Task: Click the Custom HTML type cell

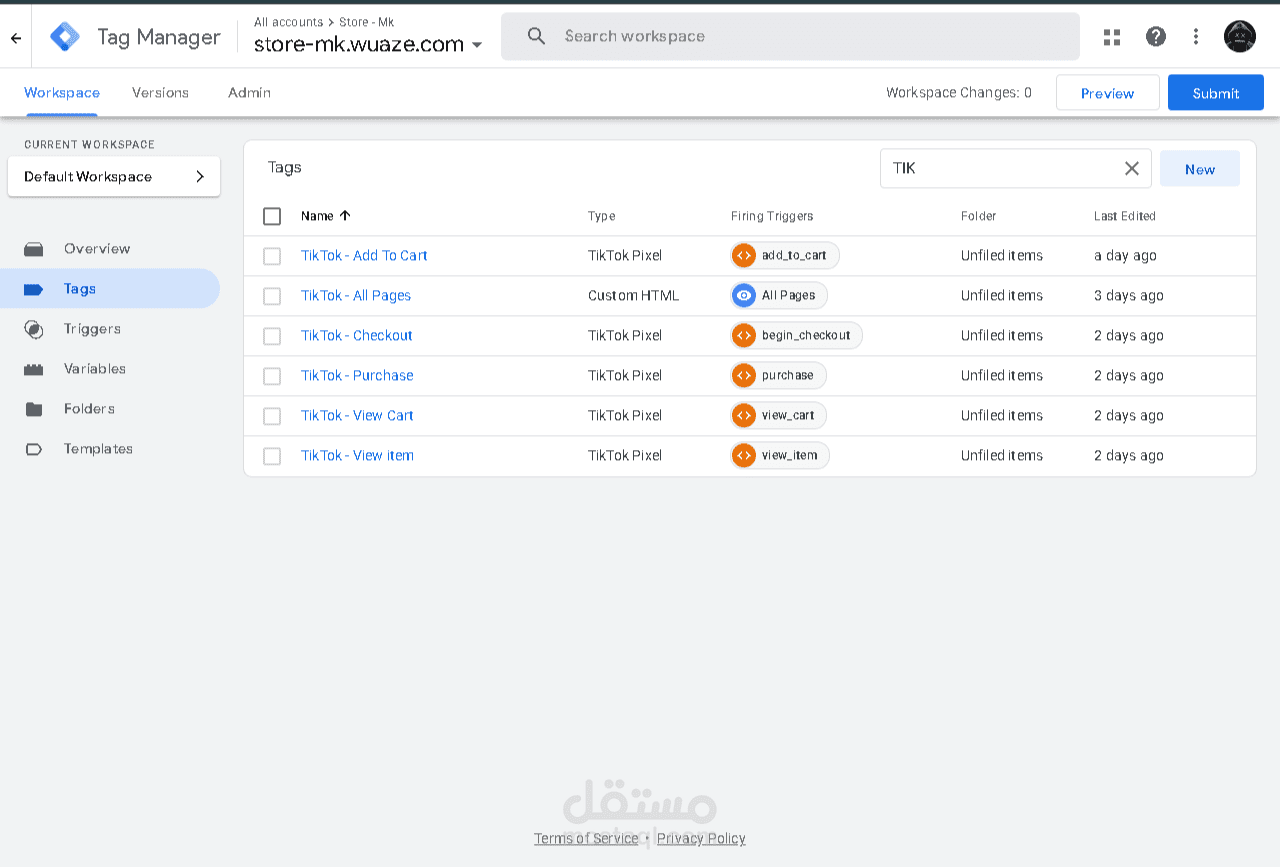Action: pos(633,295)
